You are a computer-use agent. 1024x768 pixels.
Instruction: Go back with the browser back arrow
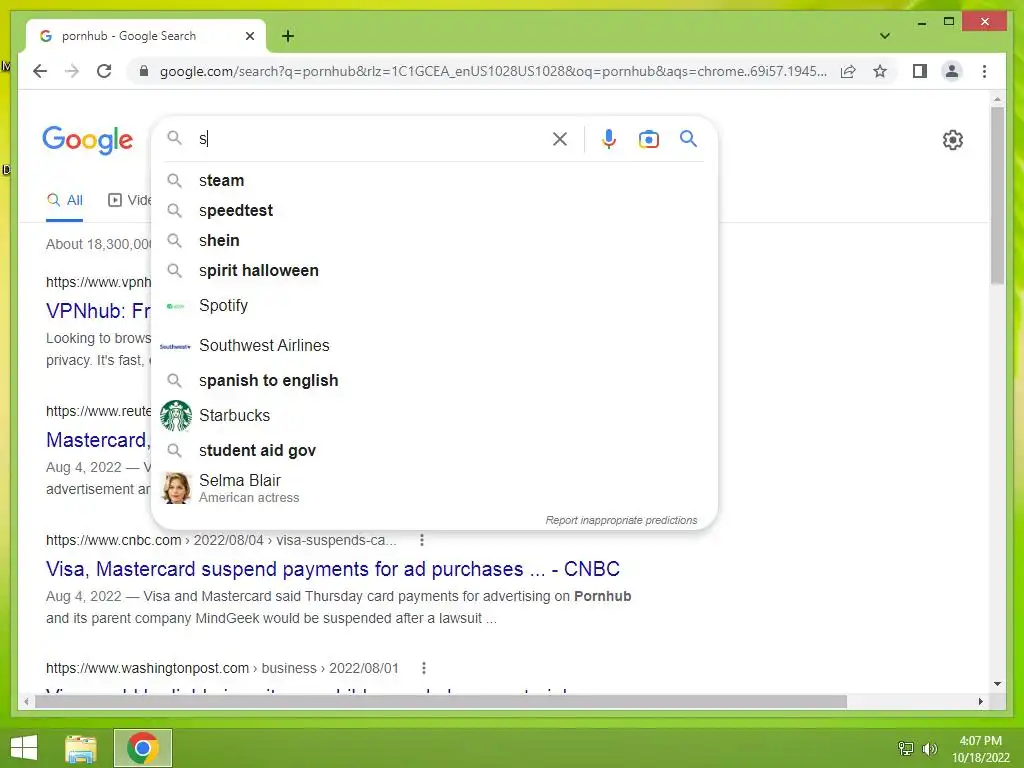pos(40,71)
